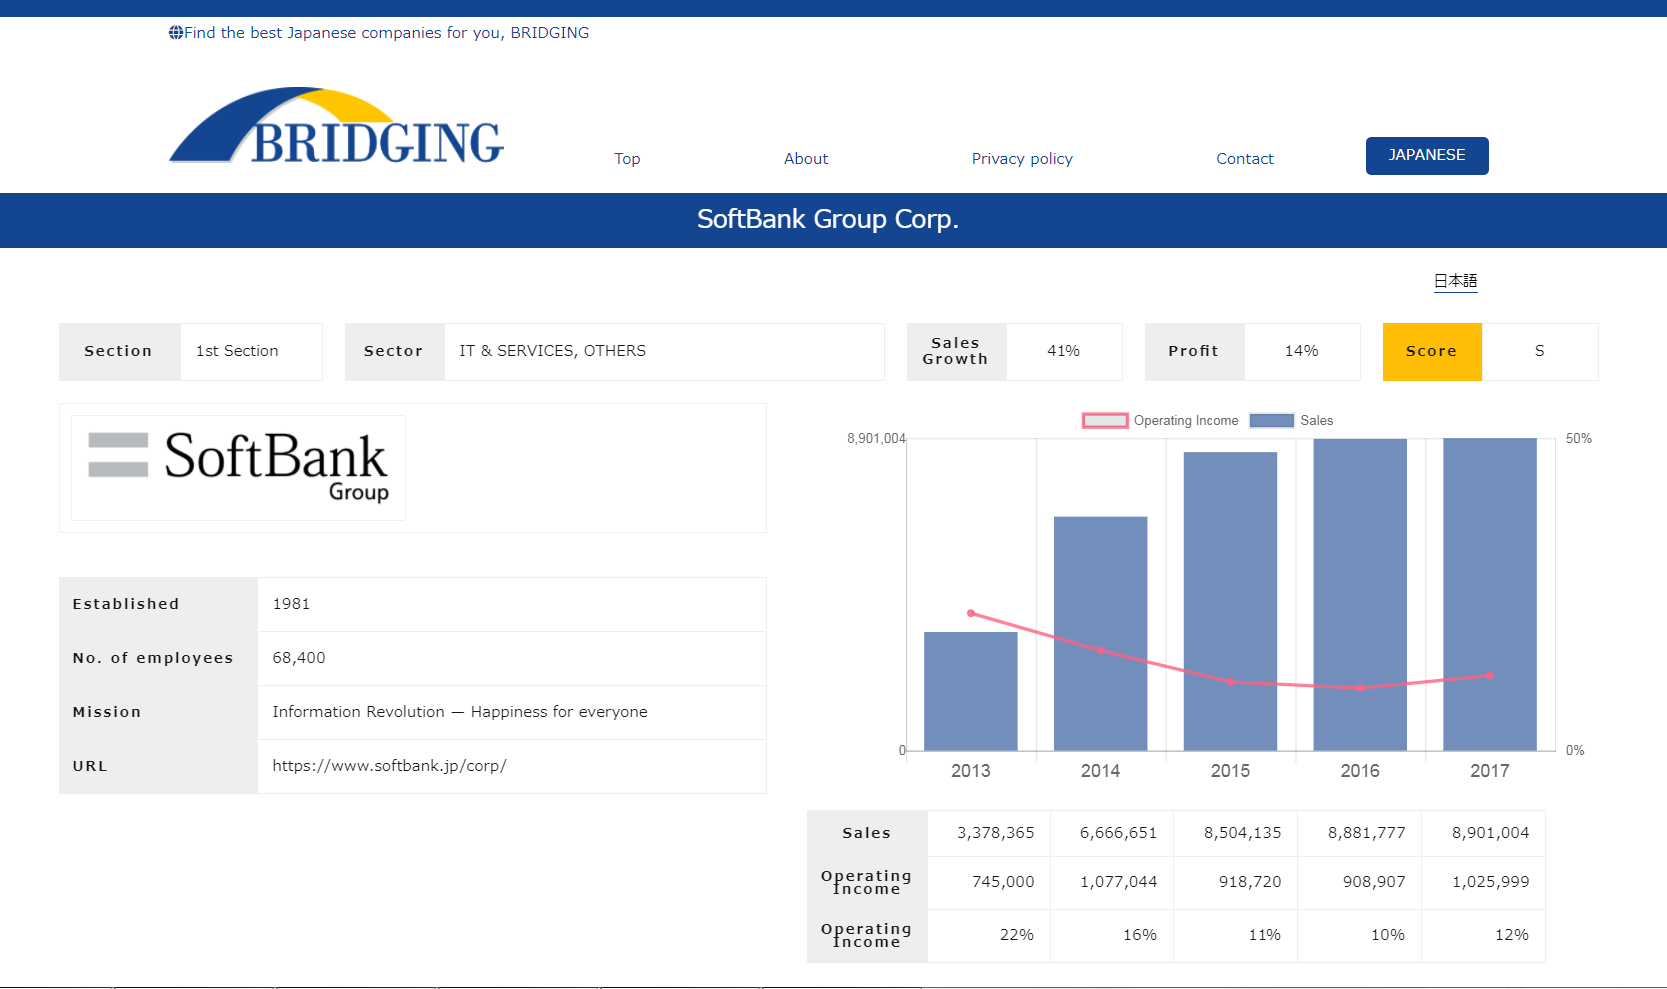Select the sales figure 6,666,651
1667x989 pixels.
(x=1118, y=833)
